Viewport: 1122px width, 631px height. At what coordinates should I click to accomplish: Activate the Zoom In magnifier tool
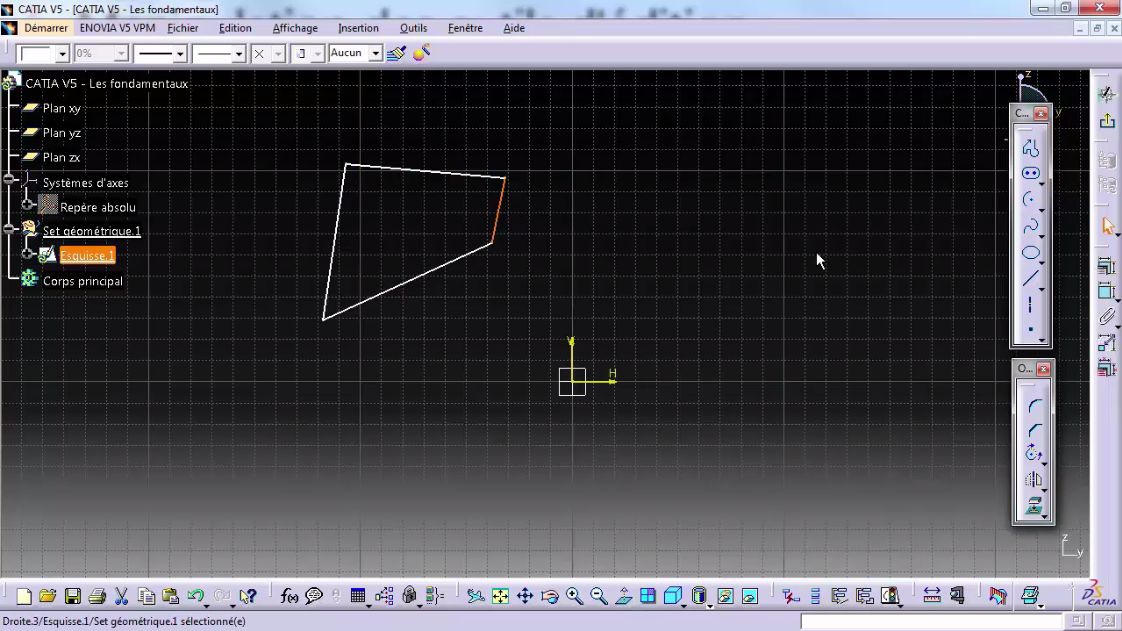[574, 596]
